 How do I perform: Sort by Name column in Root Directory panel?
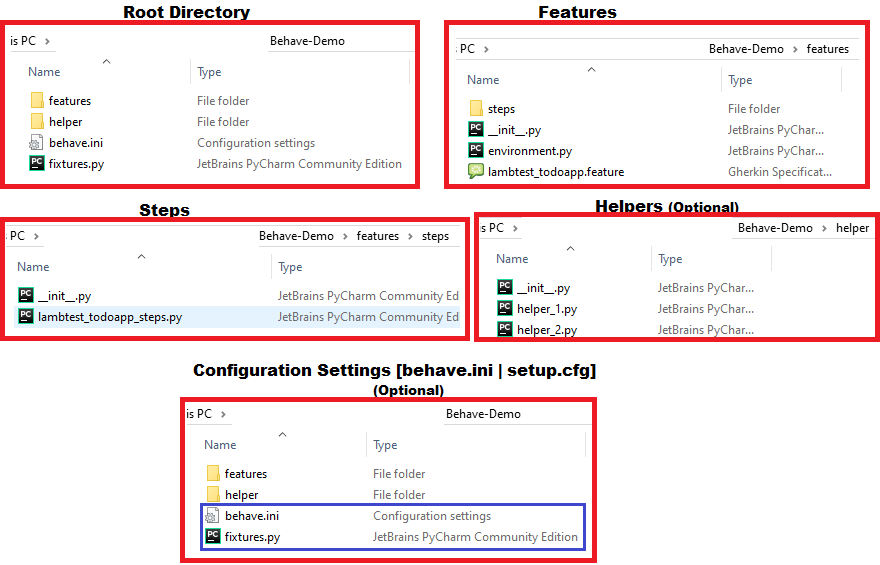[44, 72]
